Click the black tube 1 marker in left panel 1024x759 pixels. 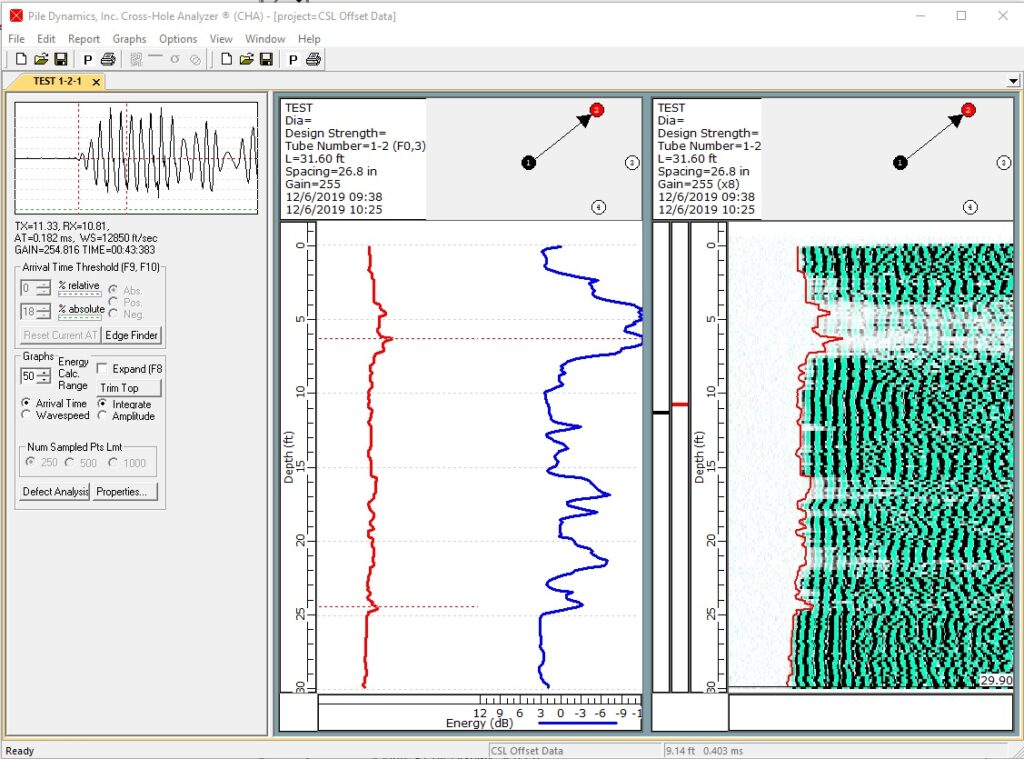pos(529,163)
